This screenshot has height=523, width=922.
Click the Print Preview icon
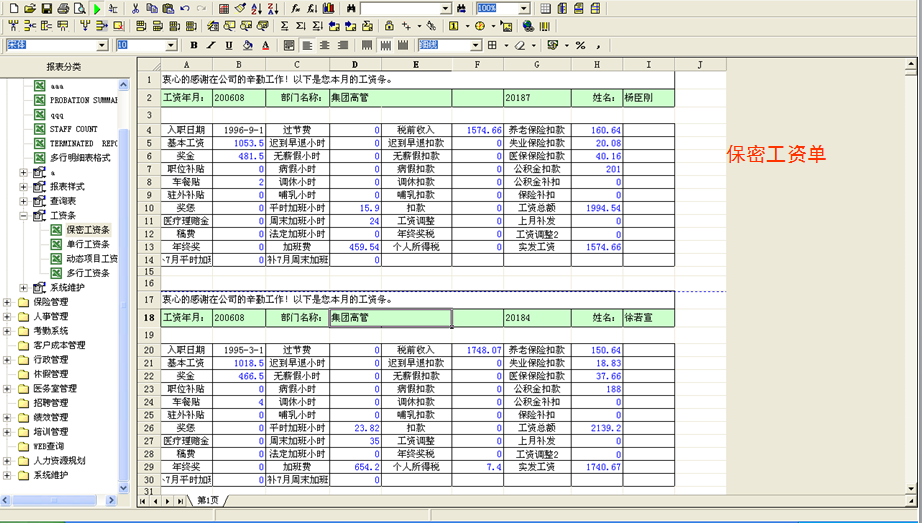coord(80,8)
